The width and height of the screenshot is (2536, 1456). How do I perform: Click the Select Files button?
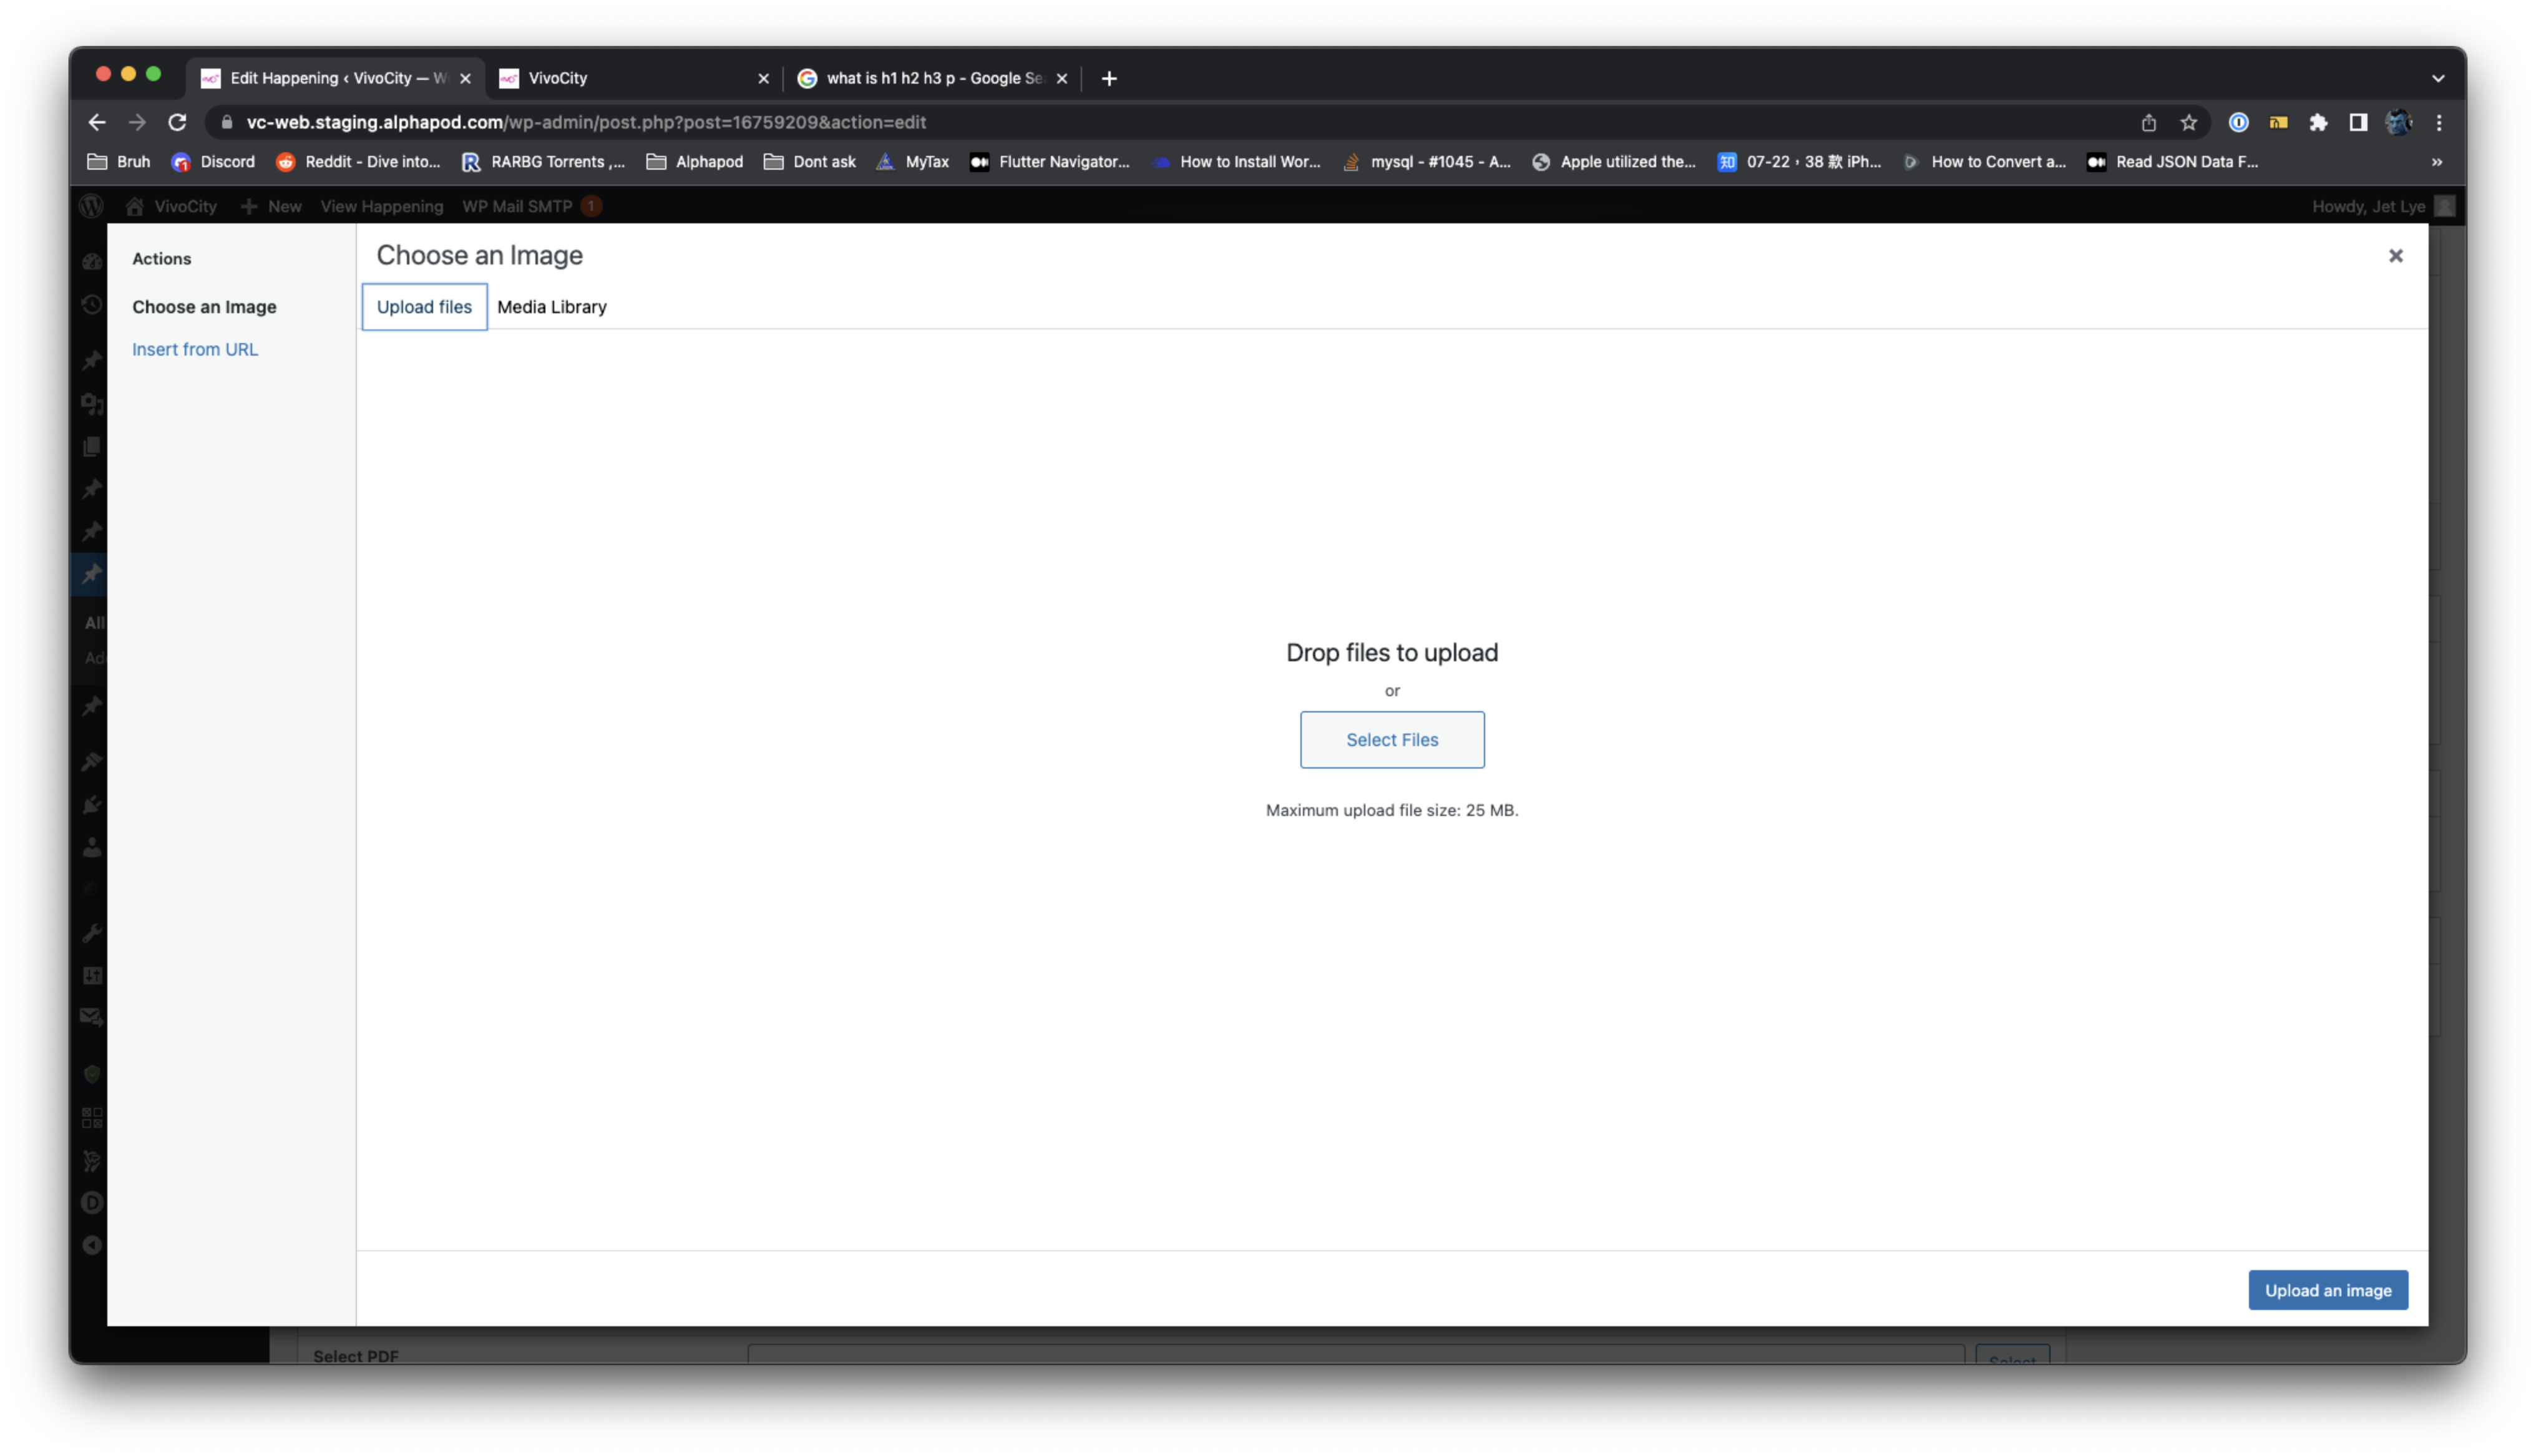(1392, 740)
